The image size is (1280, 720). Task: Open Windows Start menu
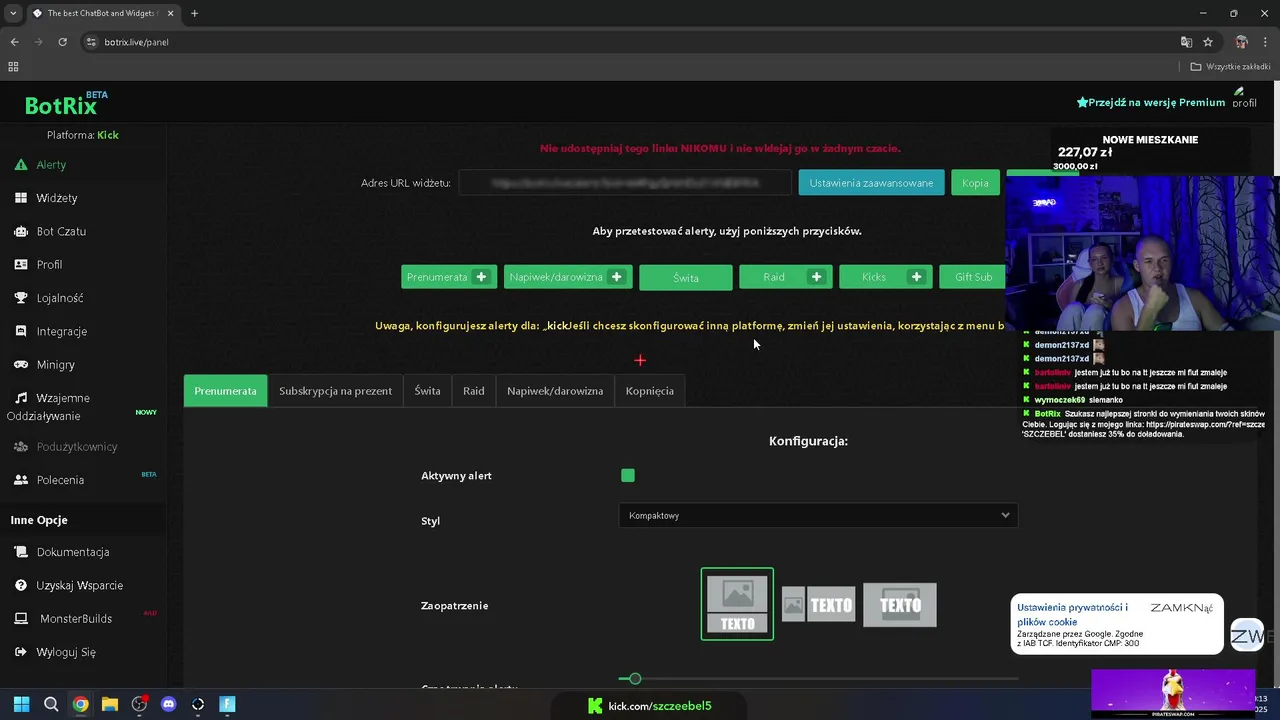click(21, 704)
